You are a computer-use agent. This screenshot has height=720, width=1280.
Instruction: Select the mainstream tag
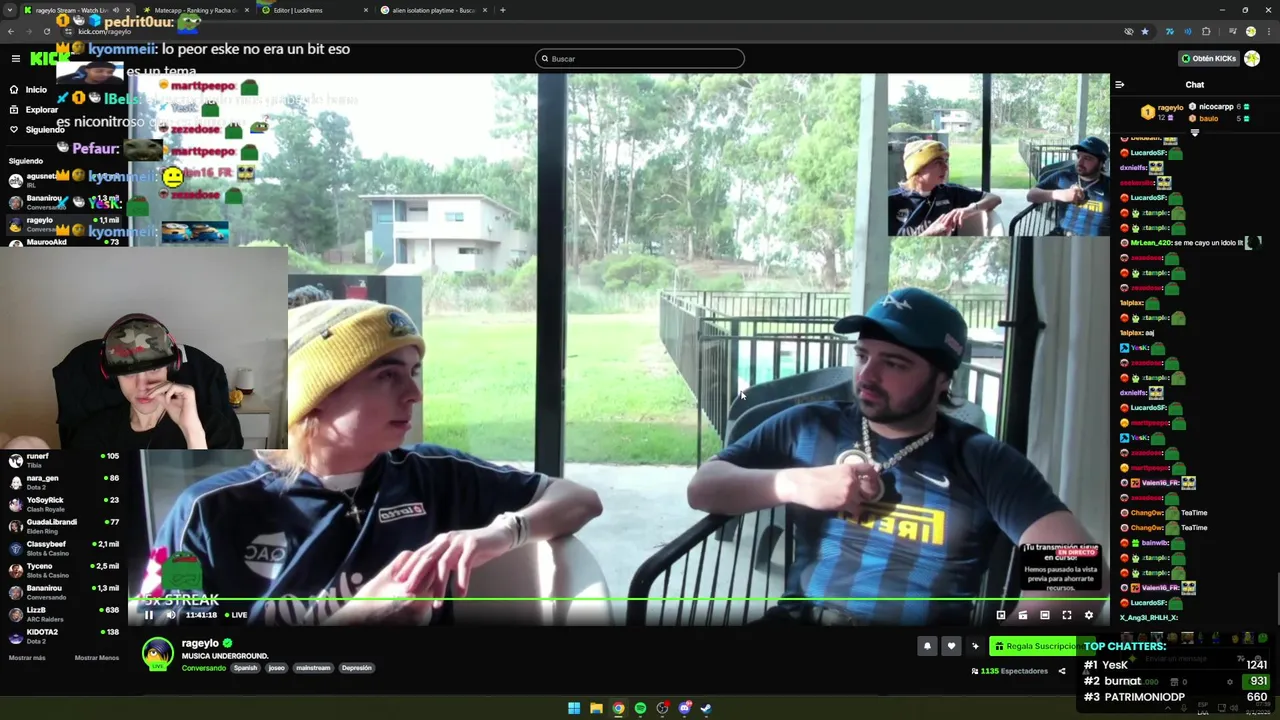[x=313, y=668]
